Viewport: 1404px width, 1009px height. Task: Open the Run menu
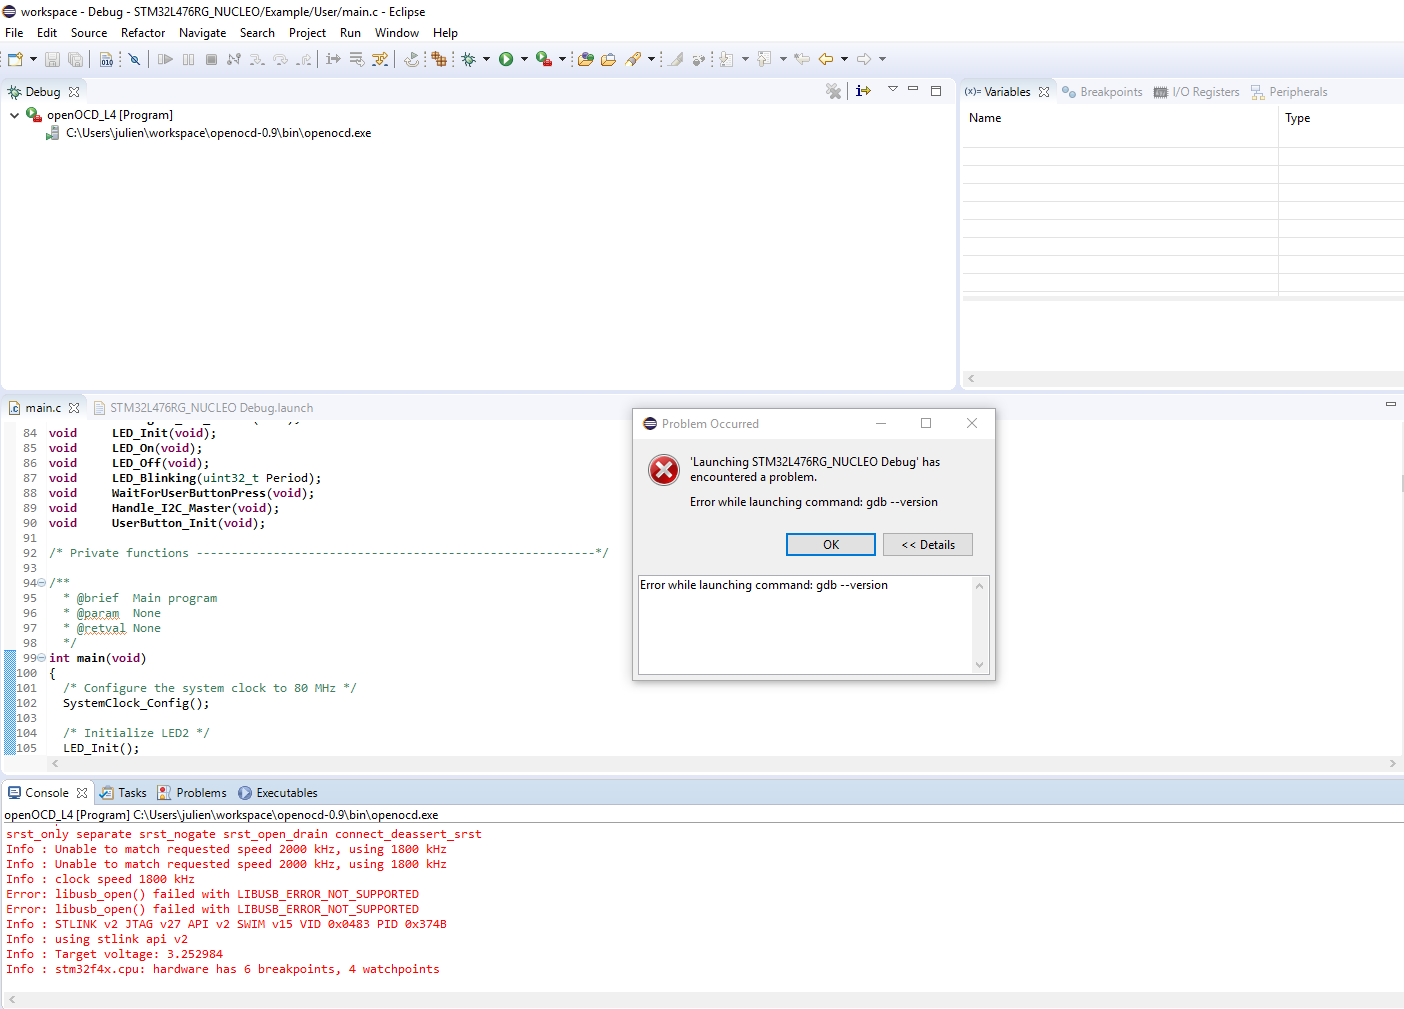(350, 33)
